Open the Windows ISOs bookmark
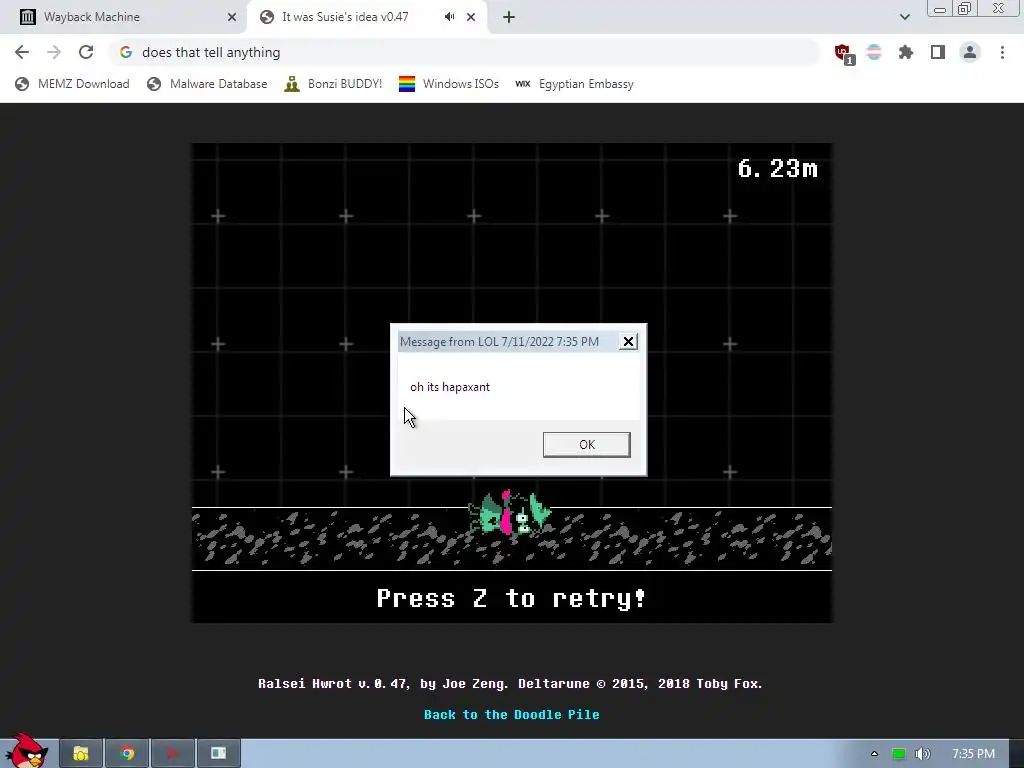The image size is (1024, 768). point(449,84)
